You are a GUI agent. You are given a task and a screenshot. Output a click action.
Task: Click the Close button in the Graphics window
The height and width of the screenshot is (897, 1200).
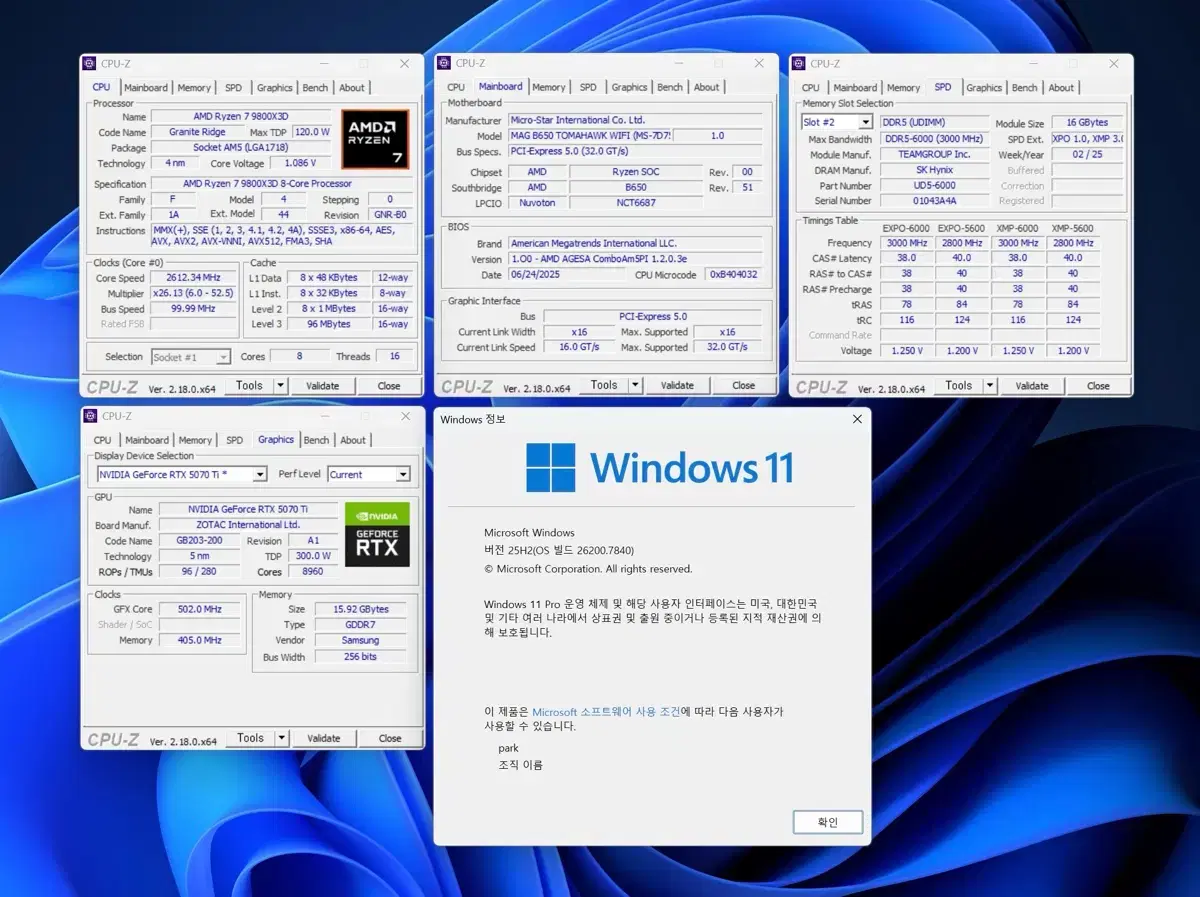pyautogui.click(x=390, y=738)
